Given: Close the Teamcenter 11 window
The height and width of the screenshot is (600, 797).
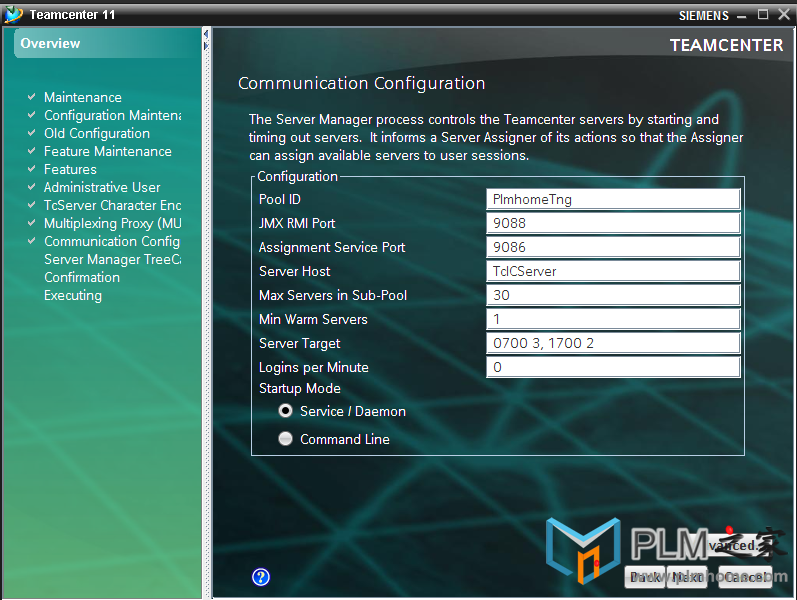Looking at the screenshot, I should tap(784, 15).
